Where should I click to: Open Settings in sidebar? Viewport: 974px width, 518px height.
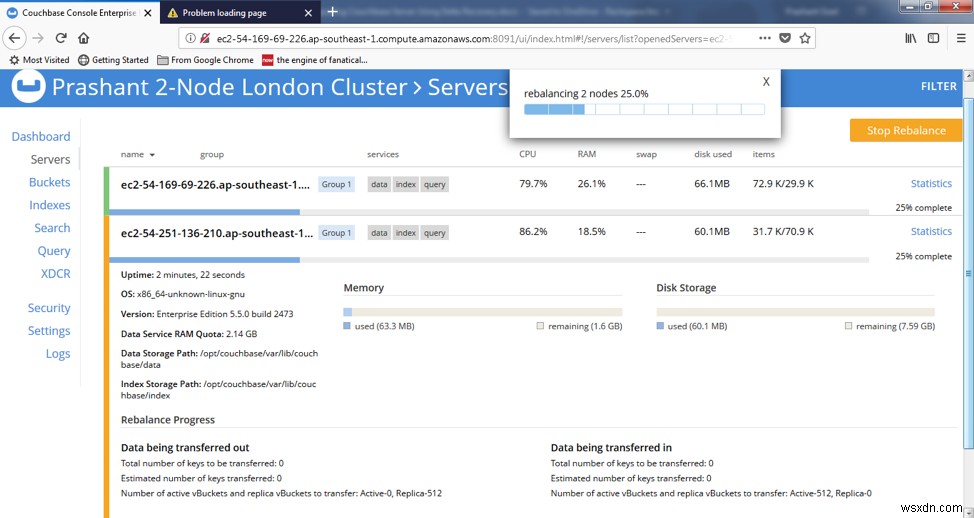(49, 331)
